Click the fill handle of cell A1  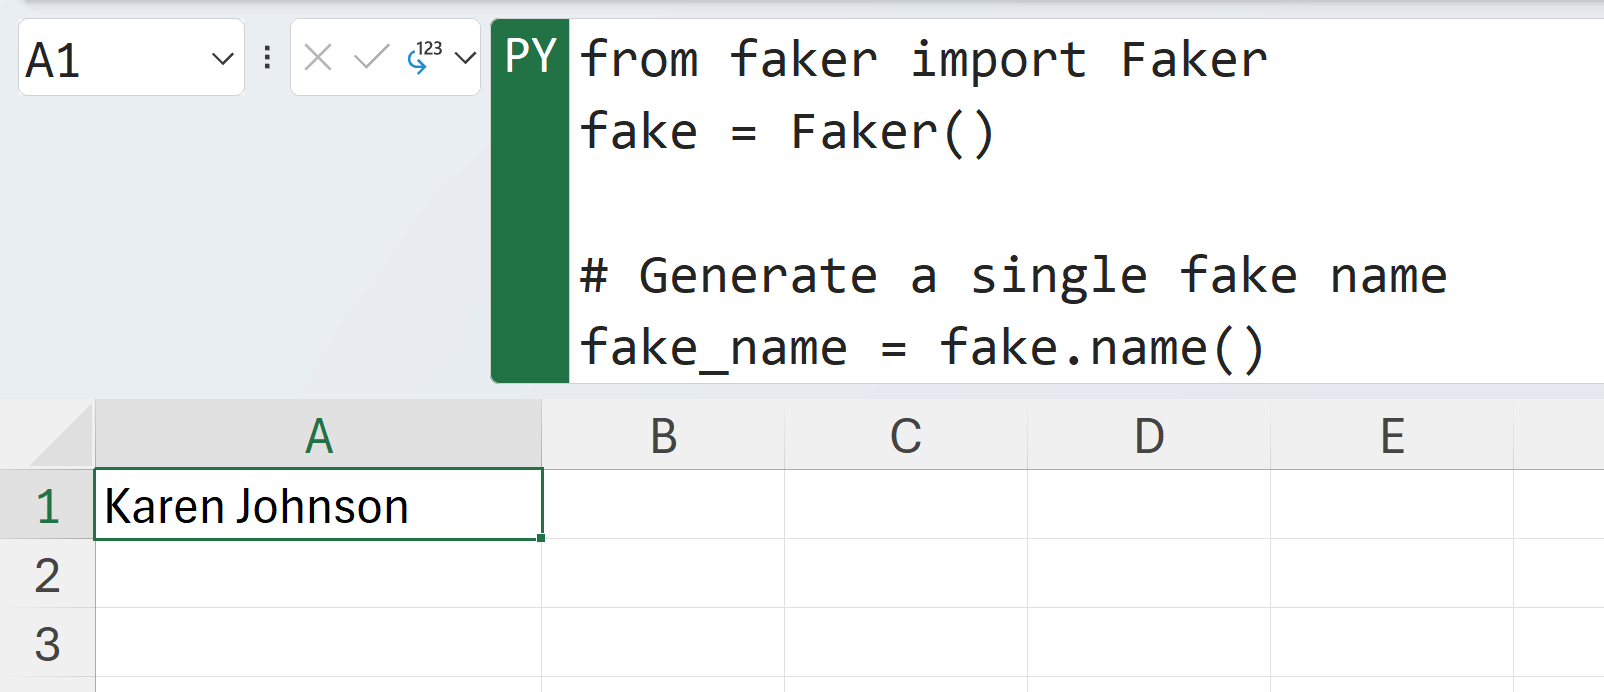(x=541, y=538)
